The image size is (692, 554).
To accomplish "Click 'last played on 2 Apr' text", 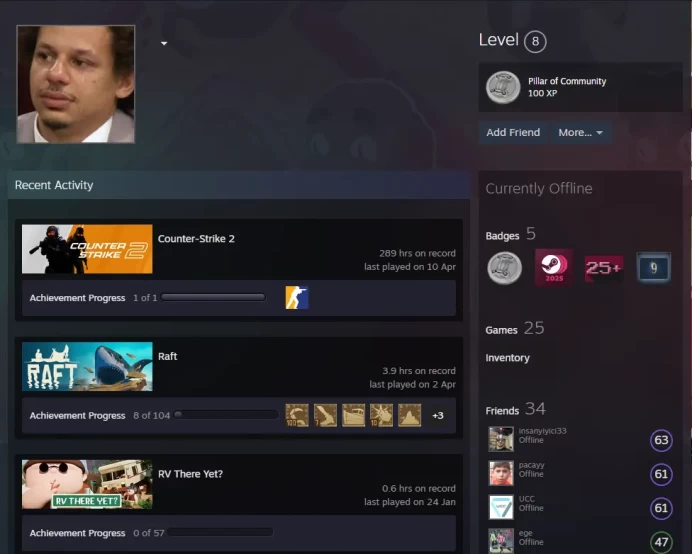I will click(x=412, y=384).
